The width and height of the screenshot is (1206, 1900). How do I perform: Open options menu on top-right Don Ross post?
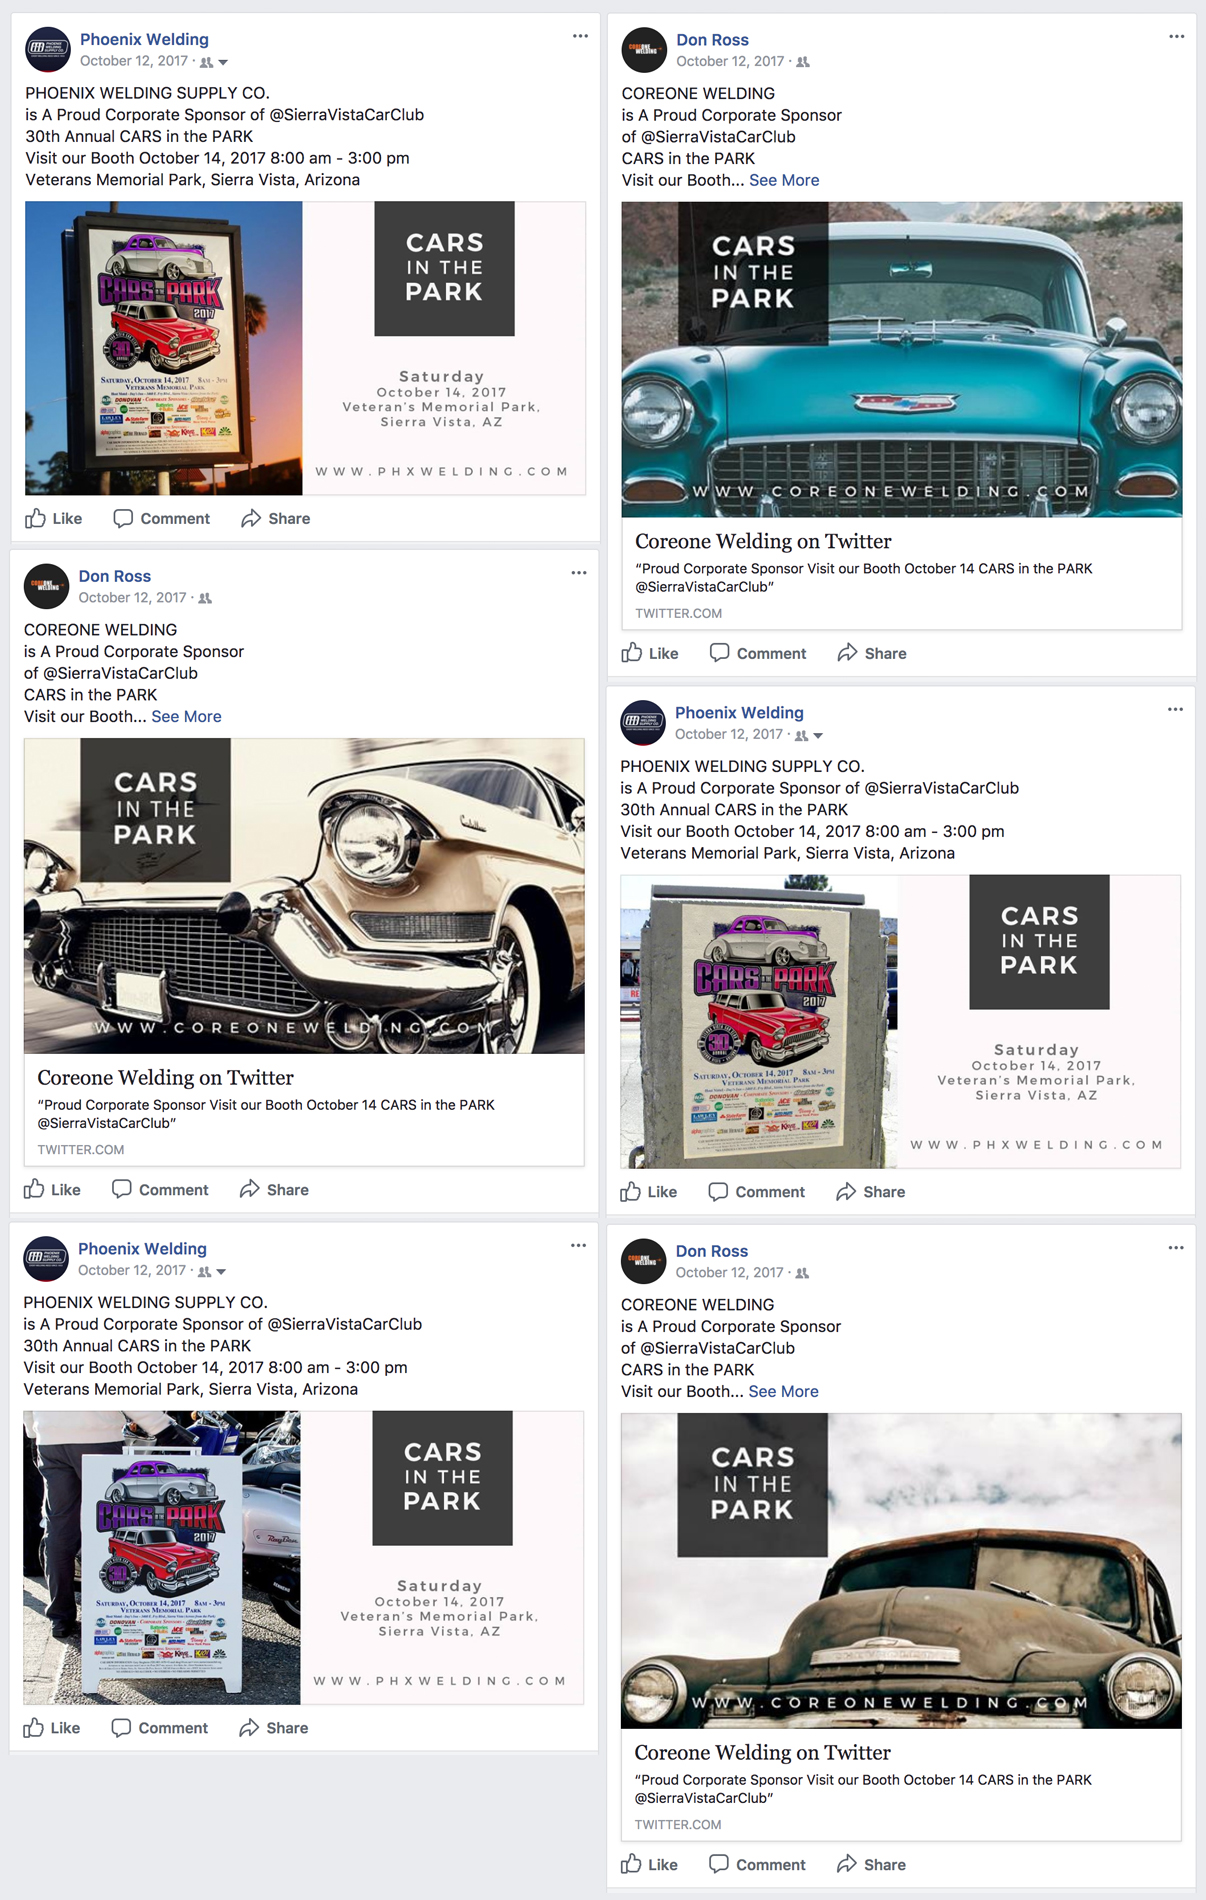1176,37
